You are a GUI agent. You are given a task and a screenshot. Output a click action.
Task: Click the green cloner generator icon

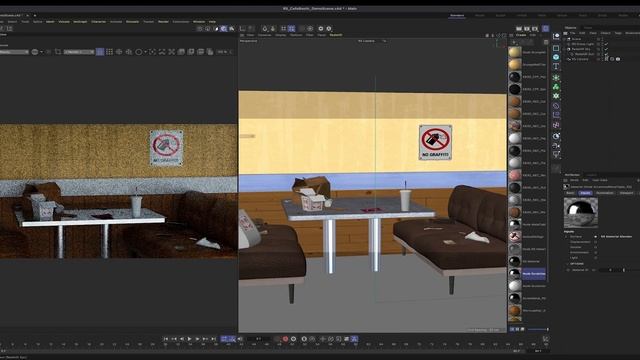tap(556, 87)
